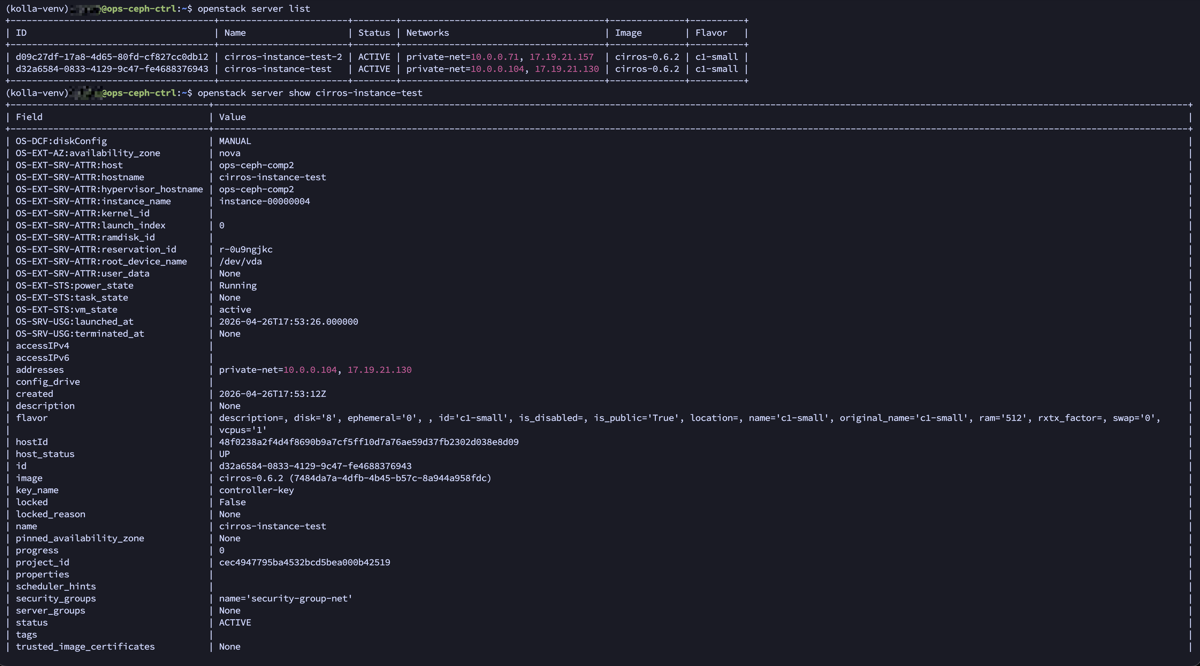Click the OS-EXT-STS:task_state field
Viewport: 1200px width, 666px height.
click(x=72, y=297)
